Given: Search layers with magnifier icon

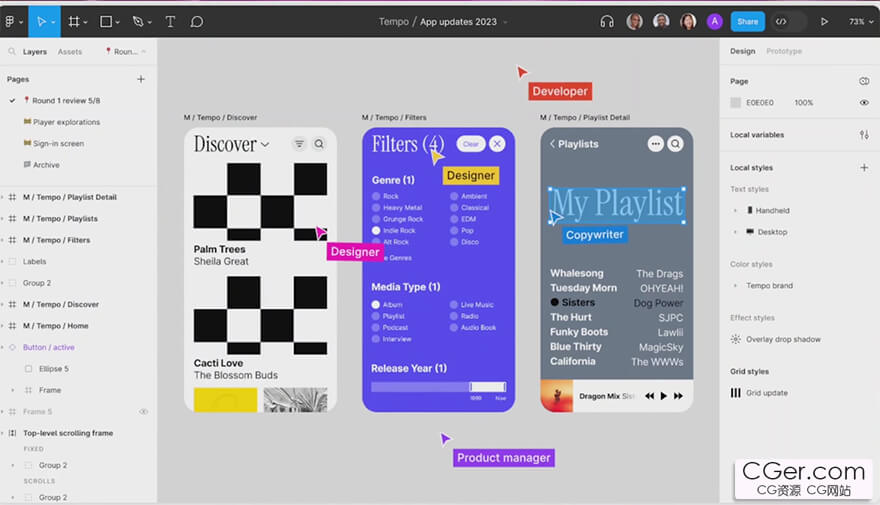Looking at the screenshot, I should tap(11, 51).
